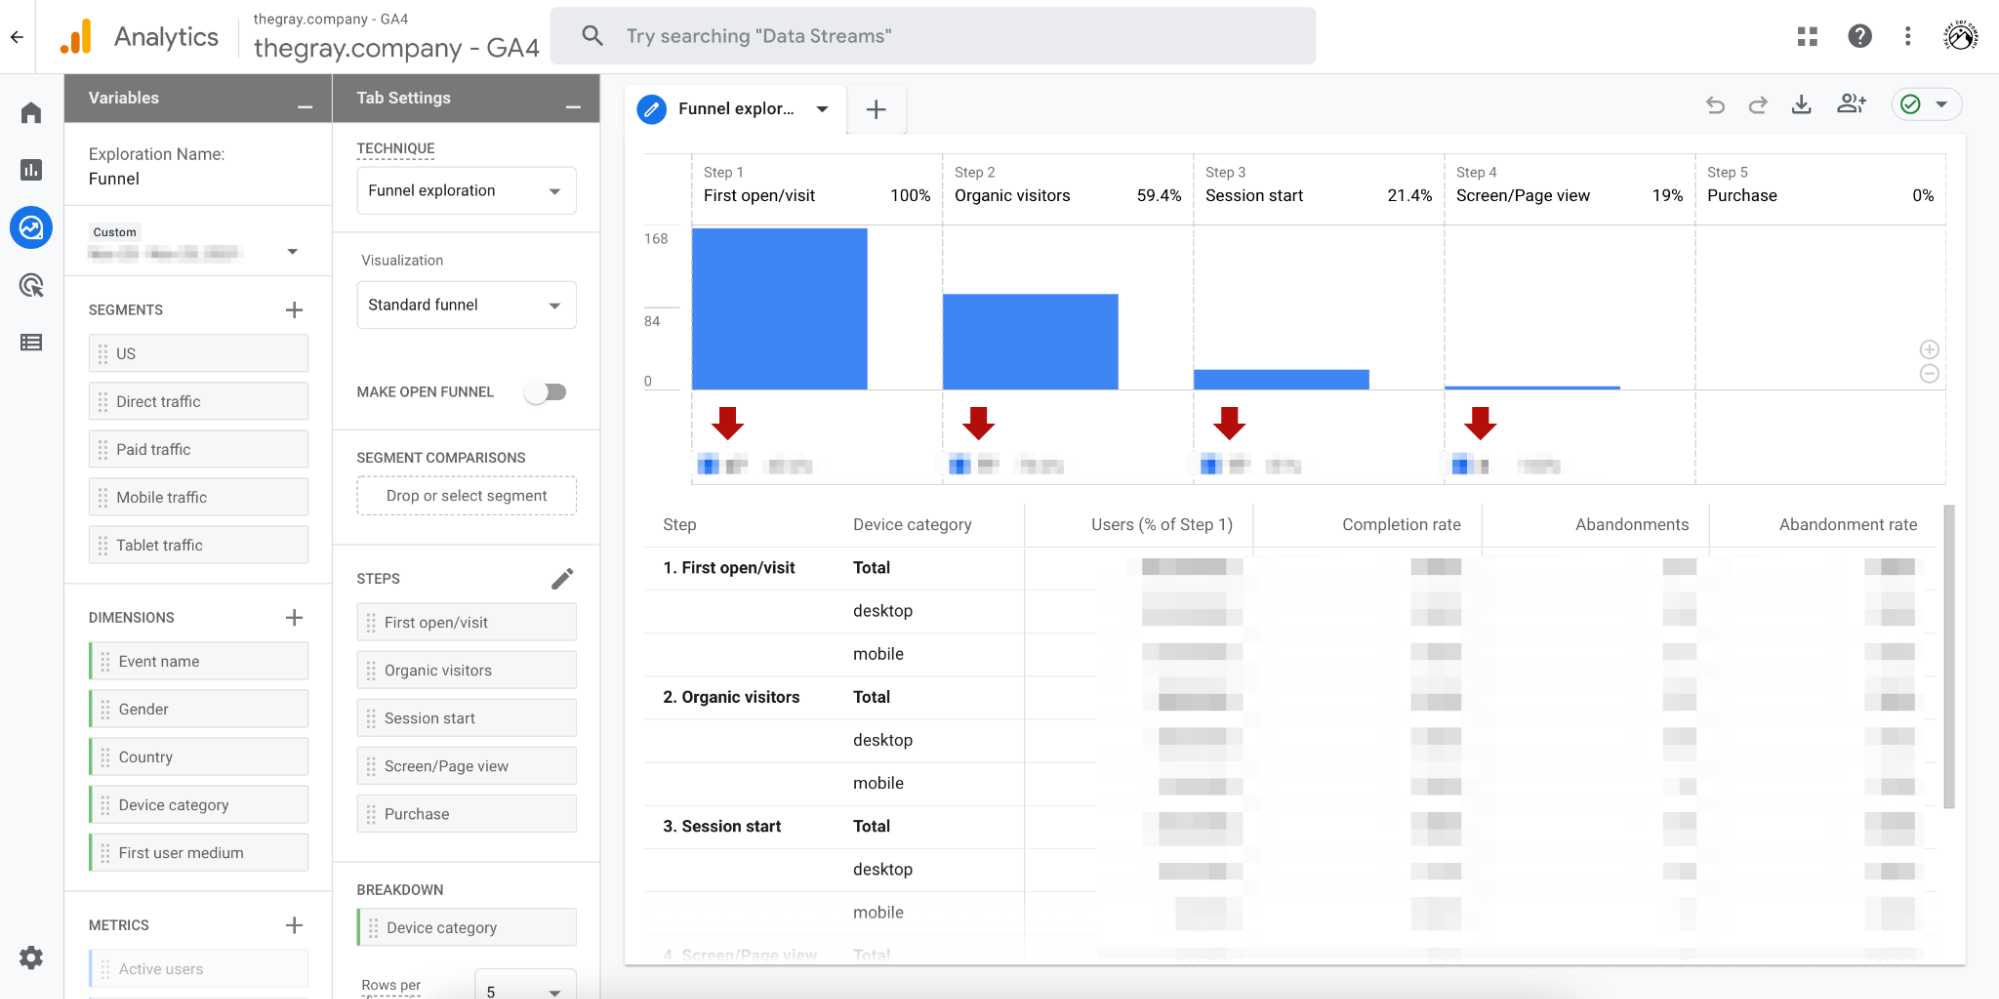Enable the Make Open Funnel toggle
The height and width of the screenshot is (999, 1999).
[546, 392]
